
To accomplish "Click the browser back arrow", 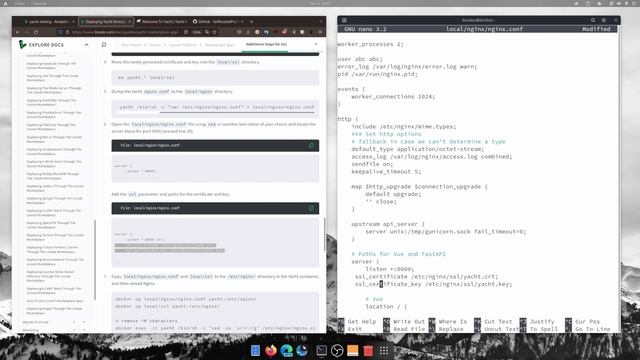I will pyautogui.click(x=18, y=32).
